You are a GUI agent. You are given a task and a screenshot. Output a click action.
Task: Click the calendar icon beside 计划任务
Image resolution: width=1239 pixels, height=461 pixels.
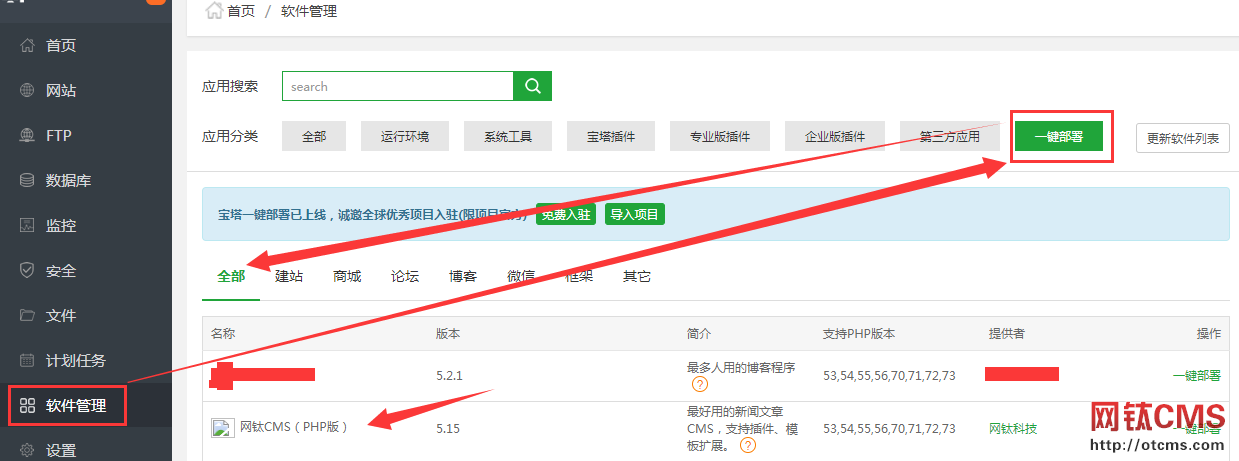pyautogui.click(x=28, y=361)
